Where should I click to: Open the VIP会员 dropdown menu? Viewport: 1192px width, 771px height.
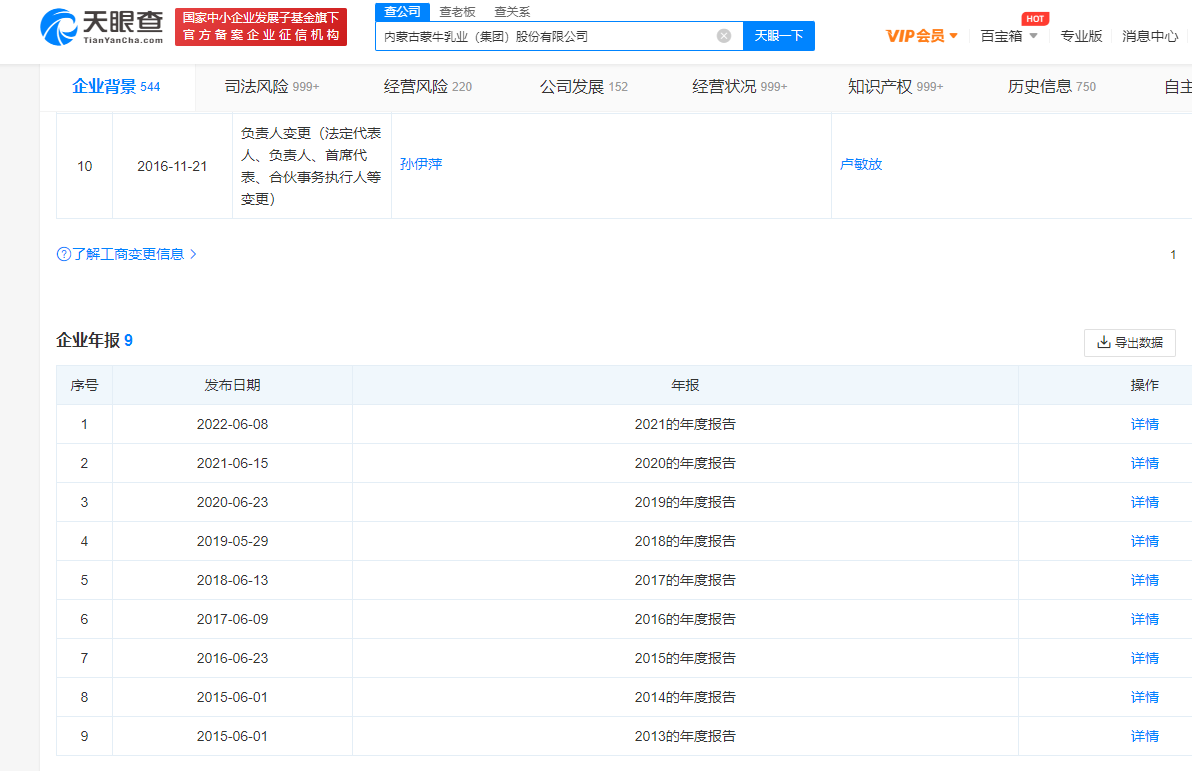(x=921, y=36)
